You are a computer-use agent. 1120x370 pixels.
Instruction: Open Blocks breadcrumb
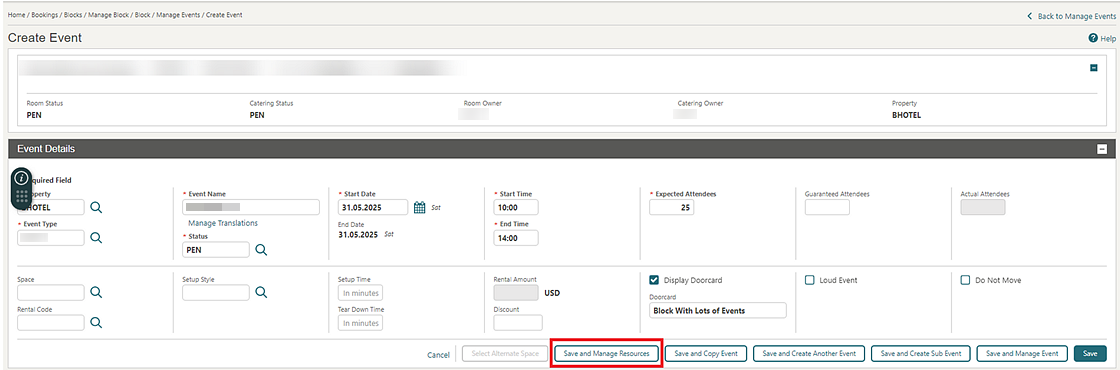point(74,15)
